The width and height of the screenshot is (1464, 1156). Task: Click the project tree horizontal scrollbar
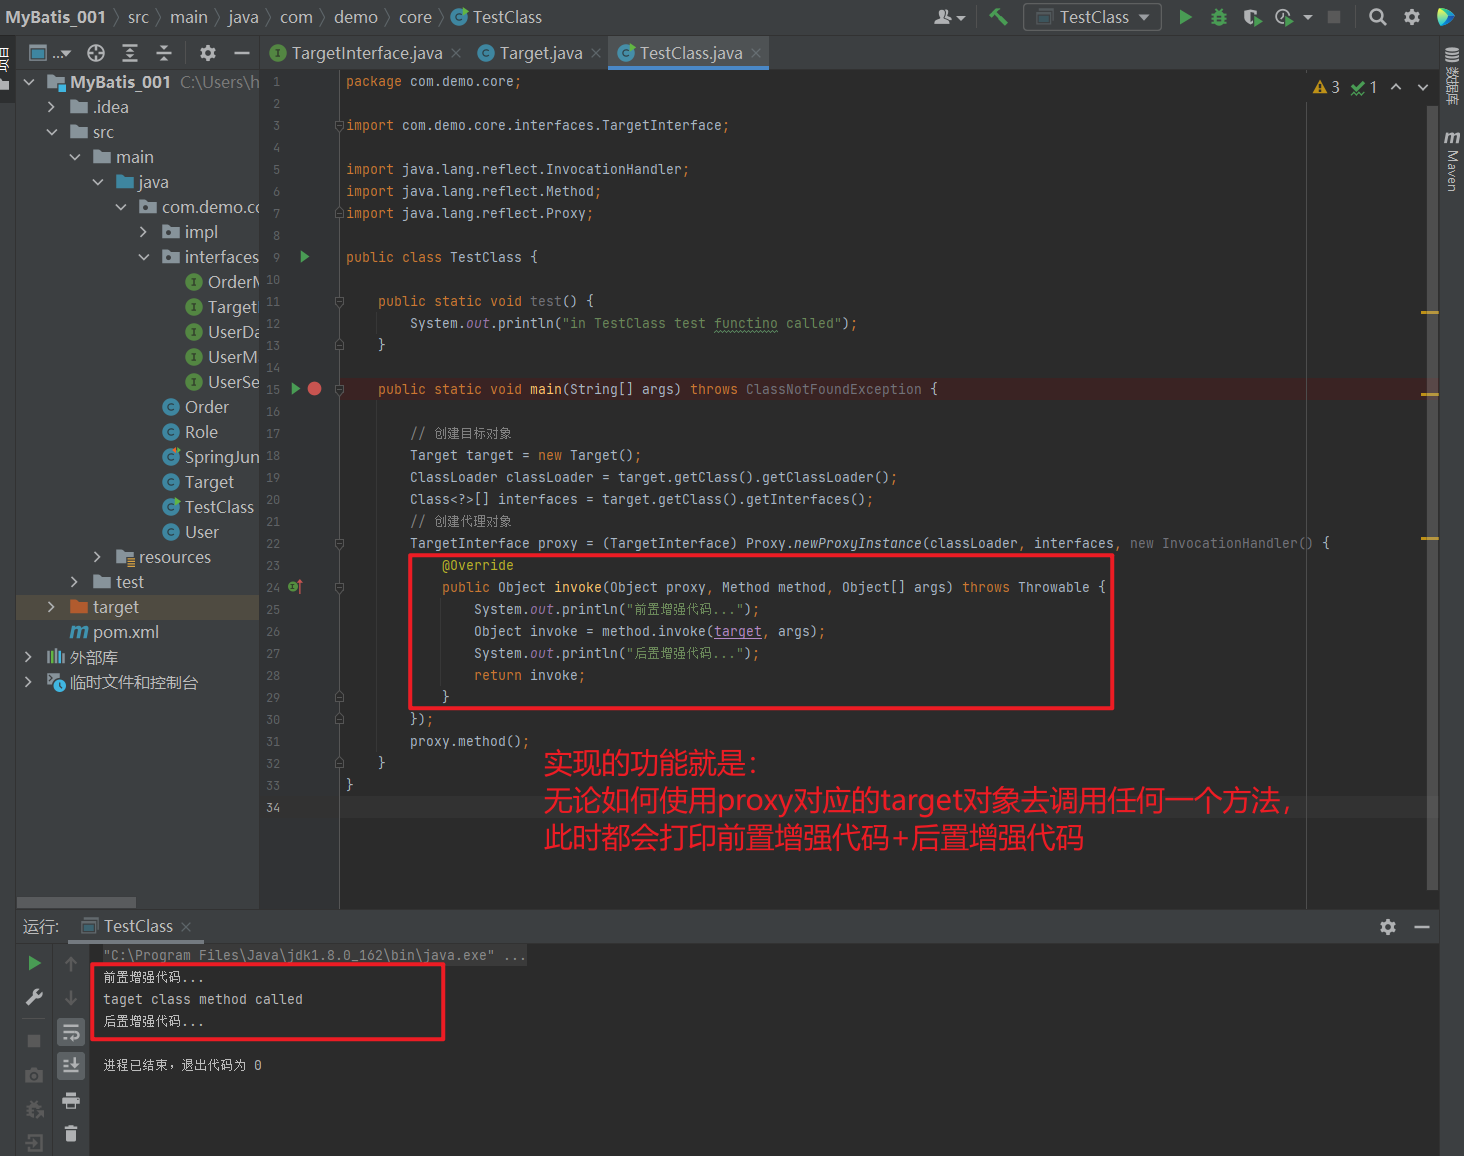(x=76, y=902)
